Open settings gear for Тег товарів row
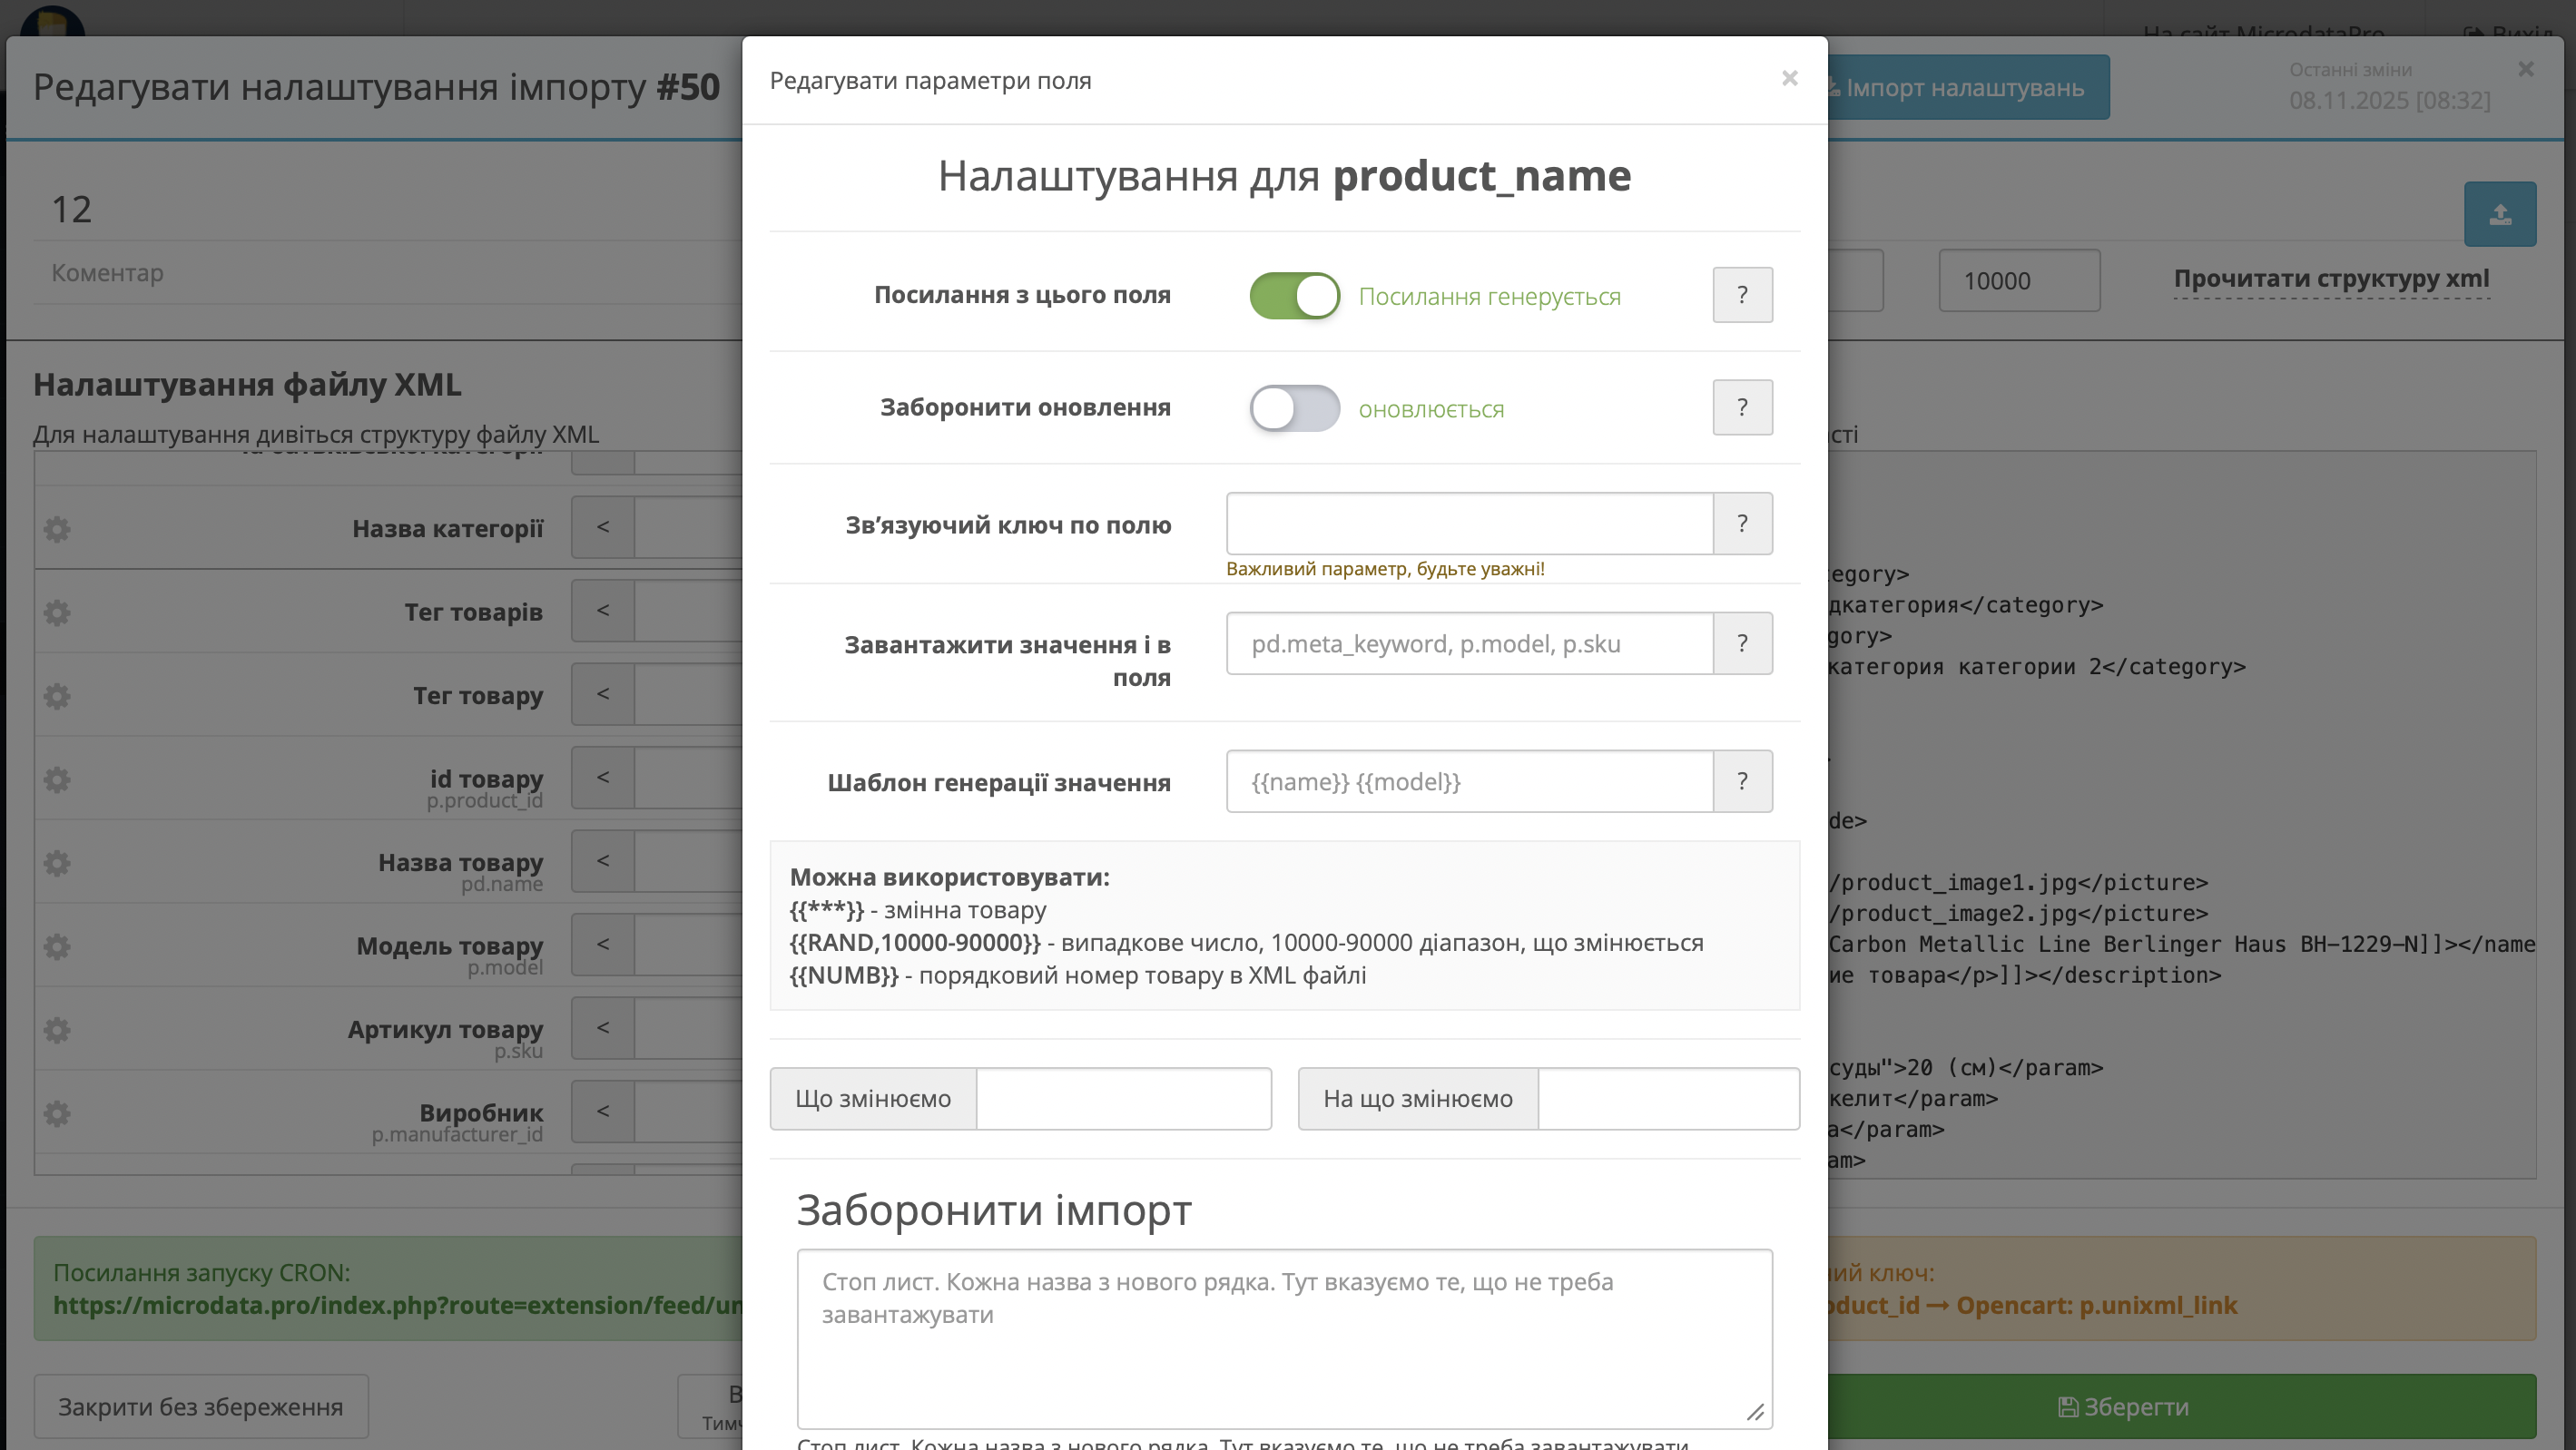Screen dimensions: 2576x1450 click(x=57, y=612)
